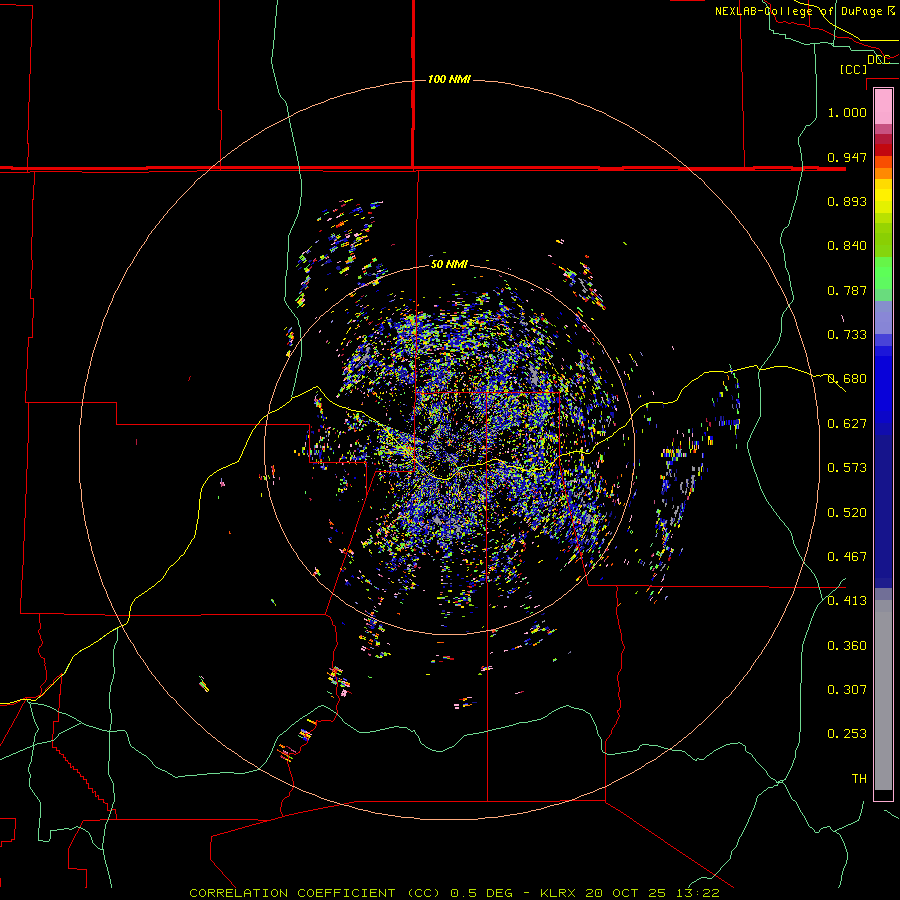Click the 0.680 color scale label
900x900 pixels.
[847, 379]
